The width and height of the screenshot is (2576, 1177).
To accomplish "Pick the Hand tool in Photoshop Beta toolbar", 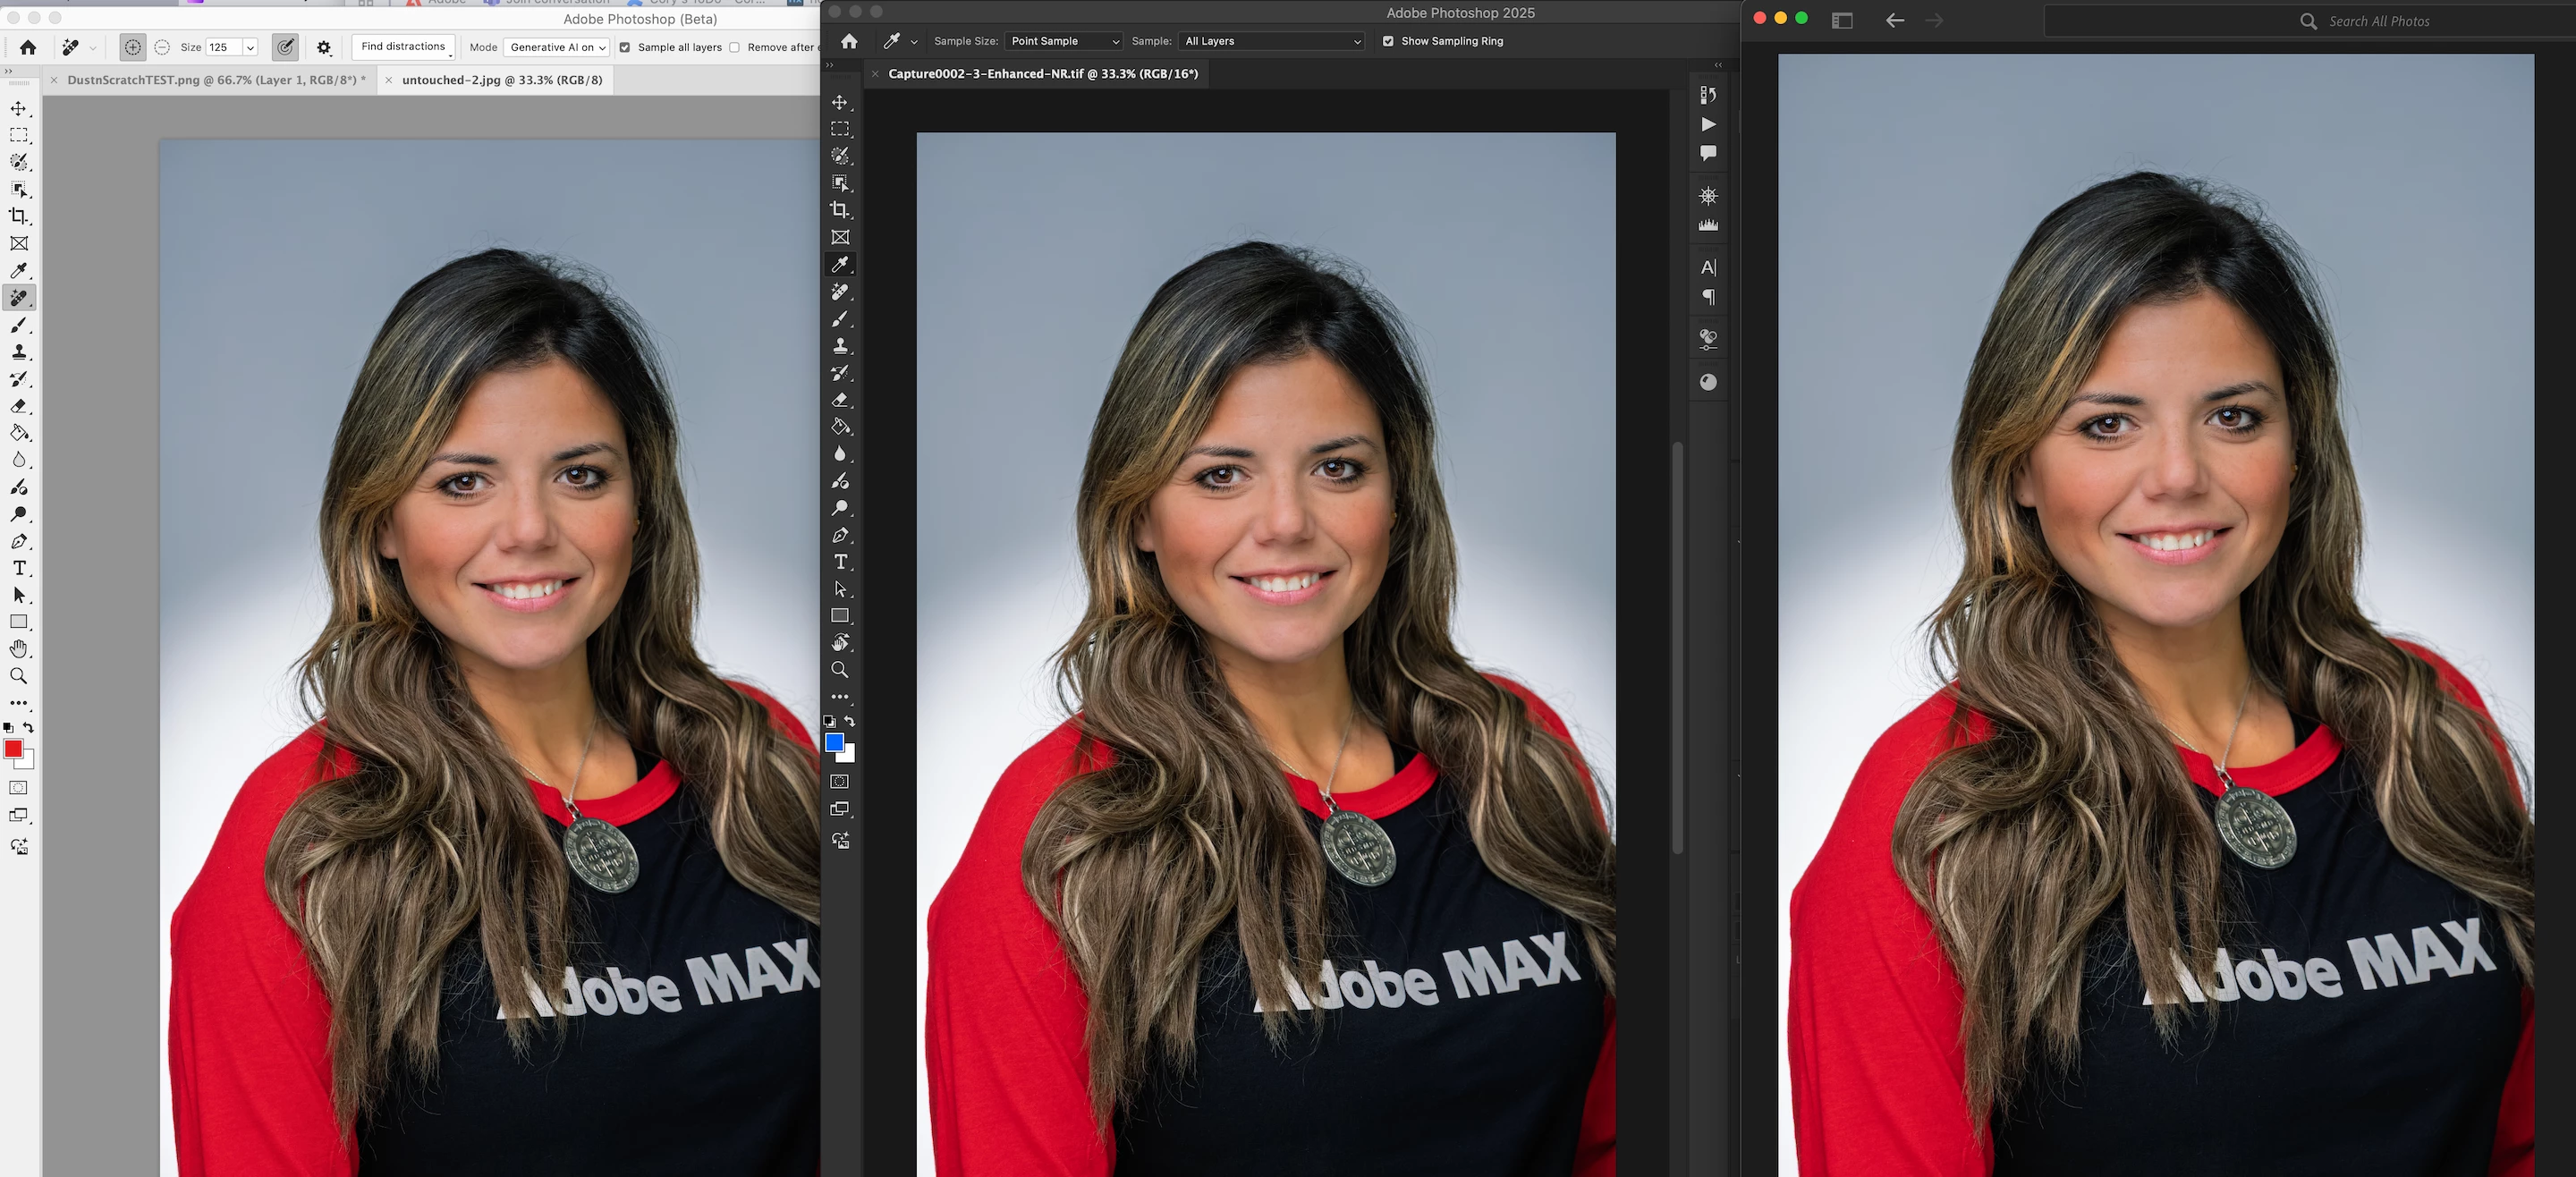I will (x=19, y=649).
